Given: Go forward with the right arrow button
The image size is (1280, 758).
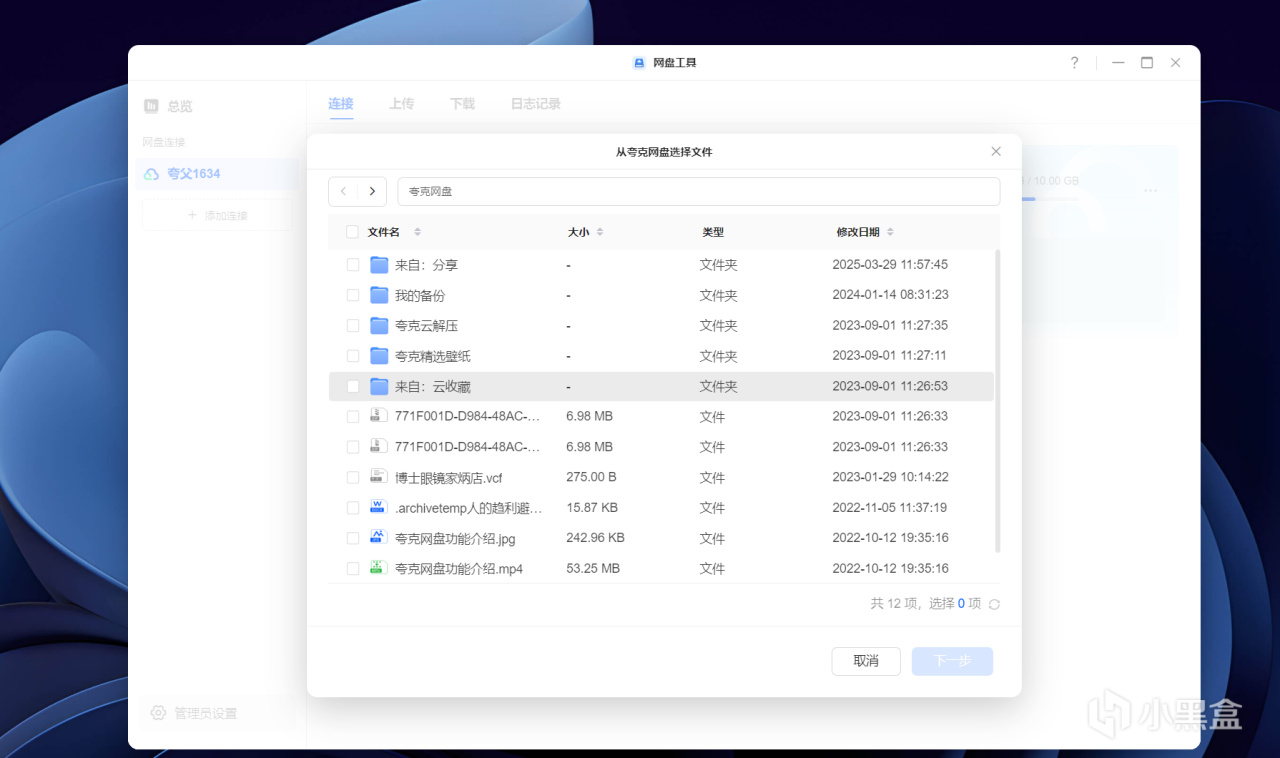Looking at the screenshot, I should tap(372, 191).
